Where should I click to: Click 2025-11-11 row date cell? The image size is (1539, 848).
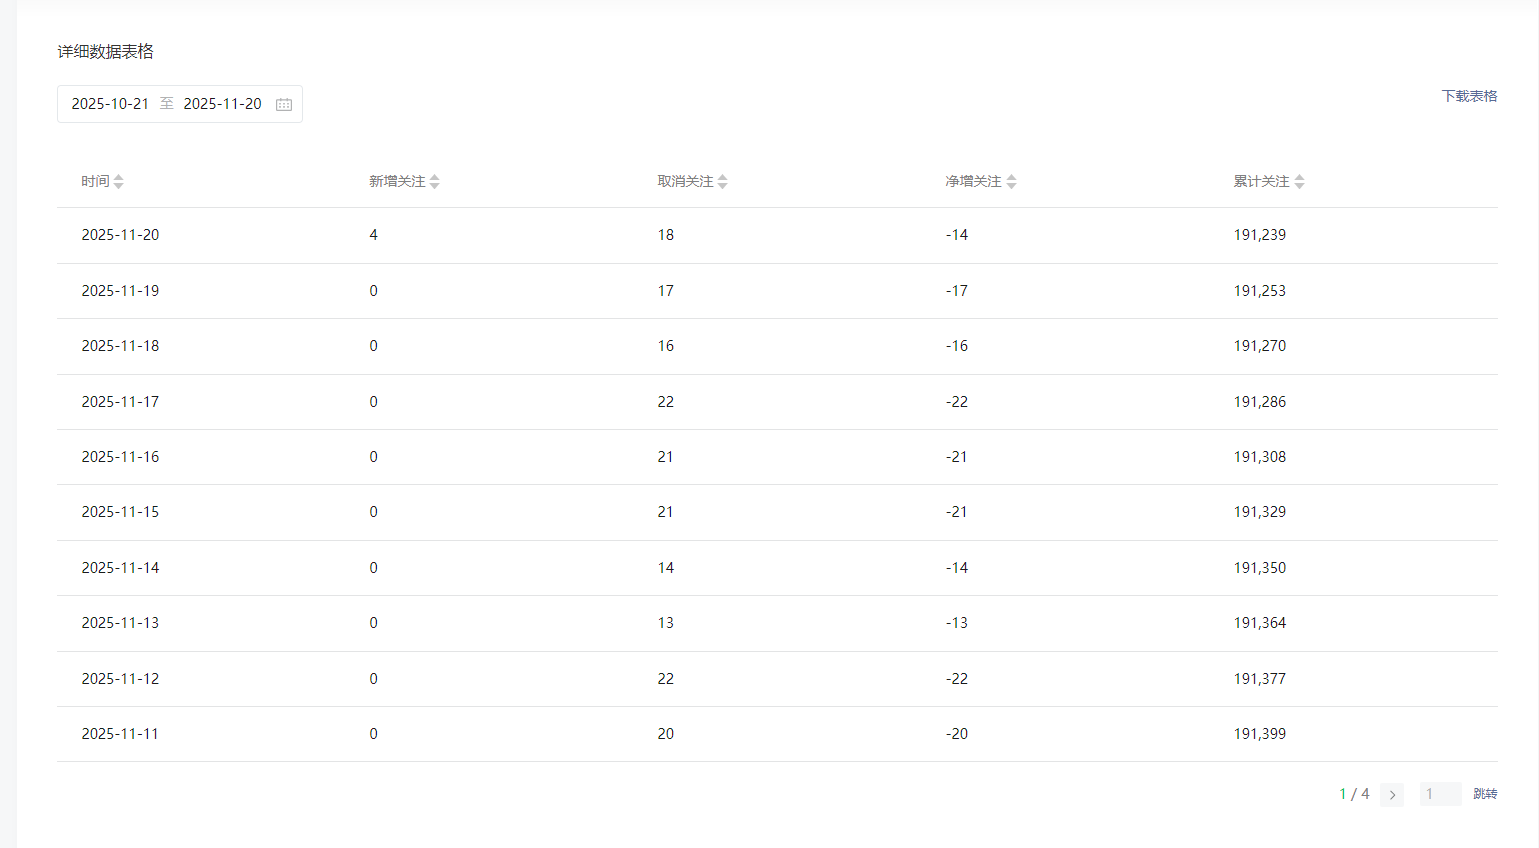[120, 734]
